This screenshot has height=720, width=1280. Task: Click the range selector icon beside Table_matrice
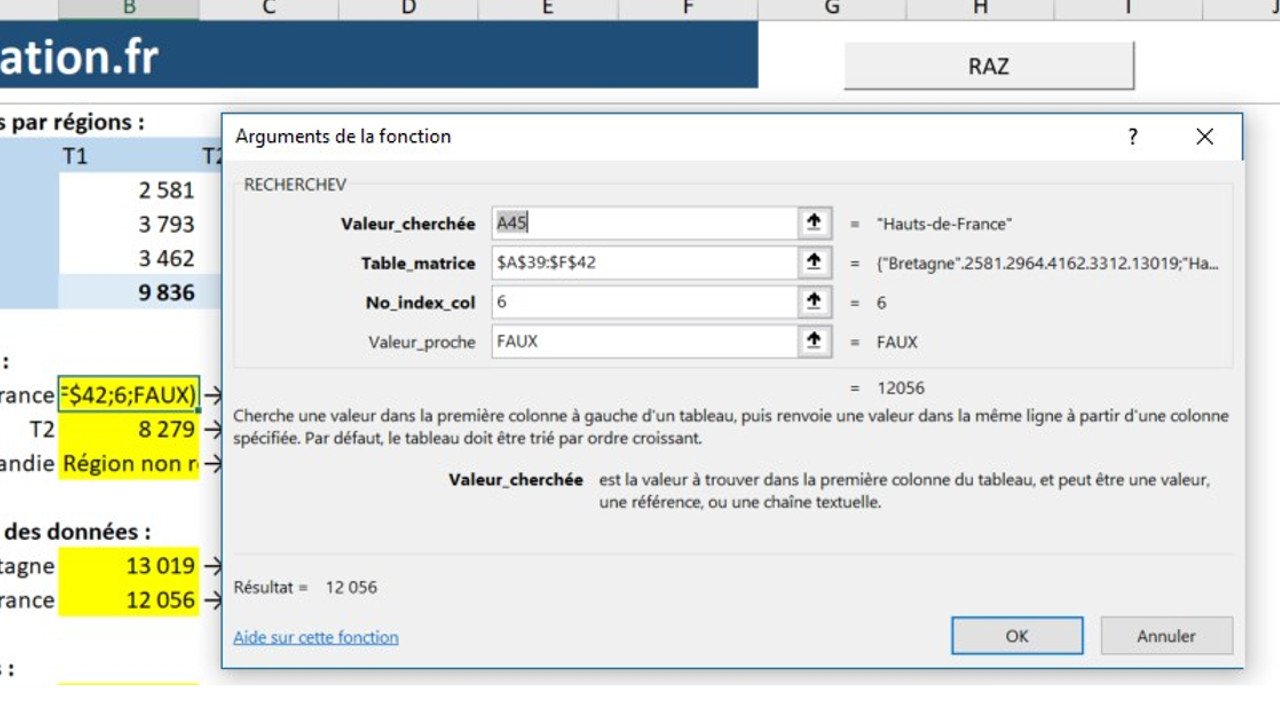812,262
